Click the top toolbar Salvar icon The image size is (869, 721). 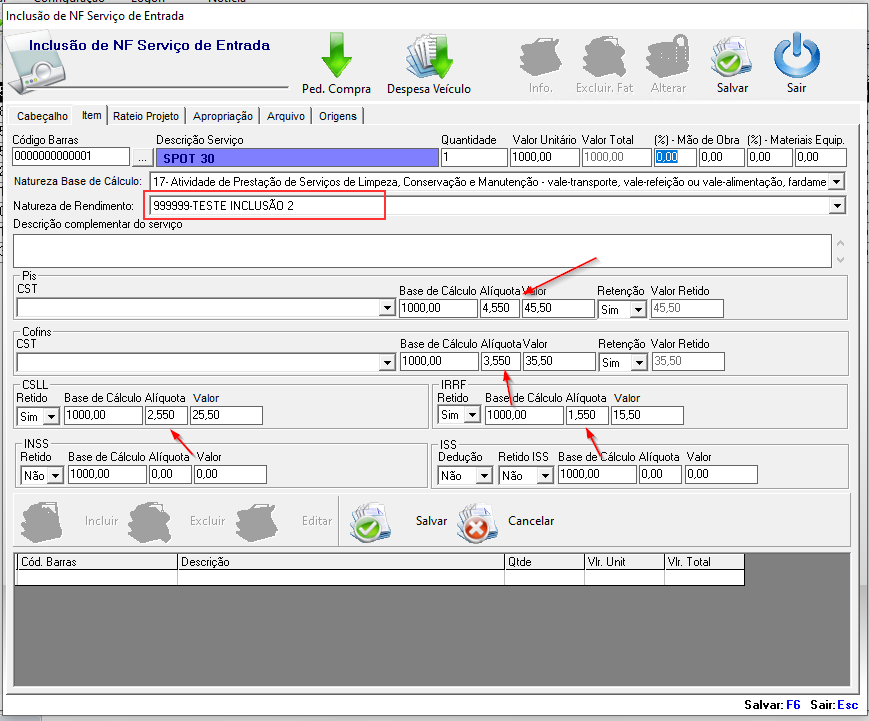tap(732, 57)
